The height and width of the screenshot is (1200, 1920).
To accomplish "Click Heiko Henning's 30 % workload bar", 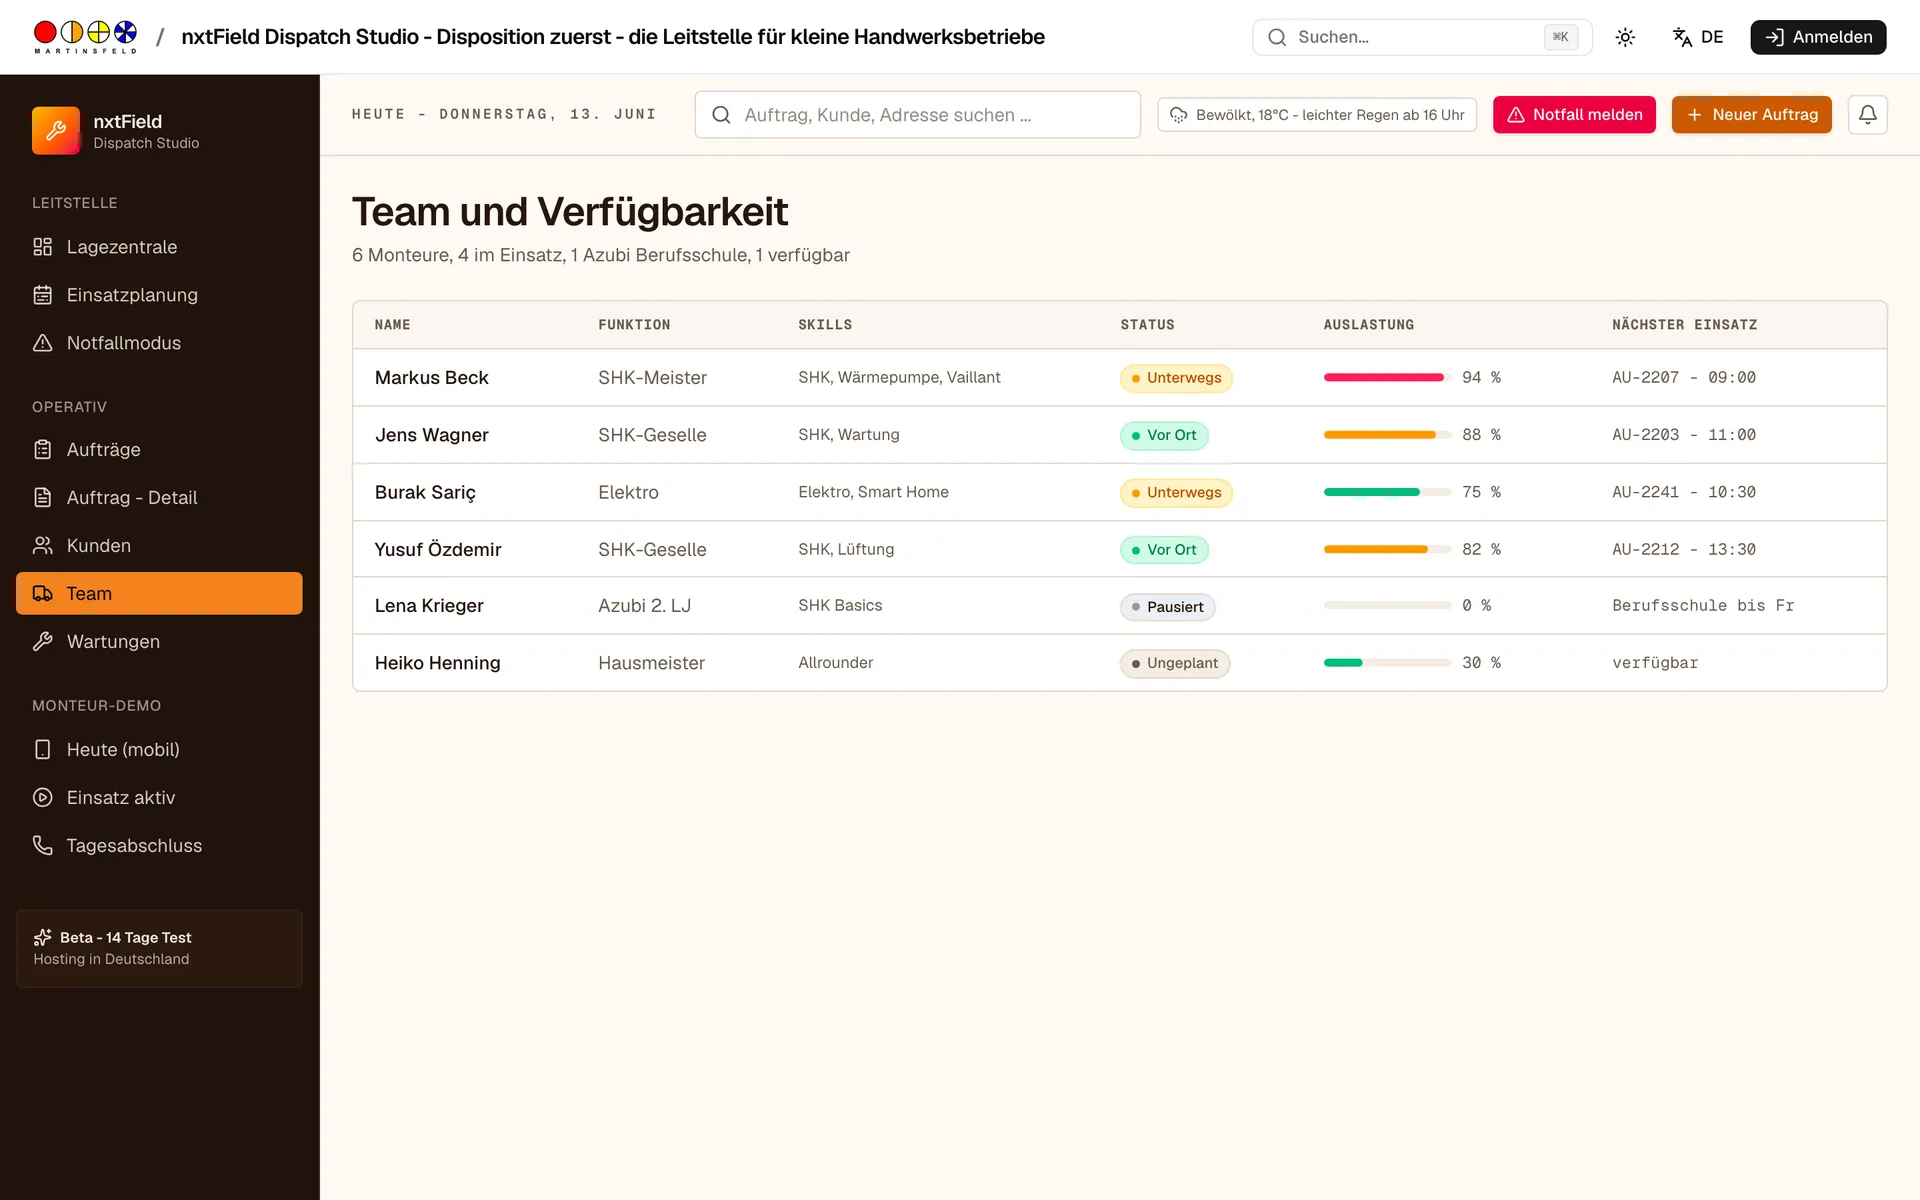I will 1387,663.
